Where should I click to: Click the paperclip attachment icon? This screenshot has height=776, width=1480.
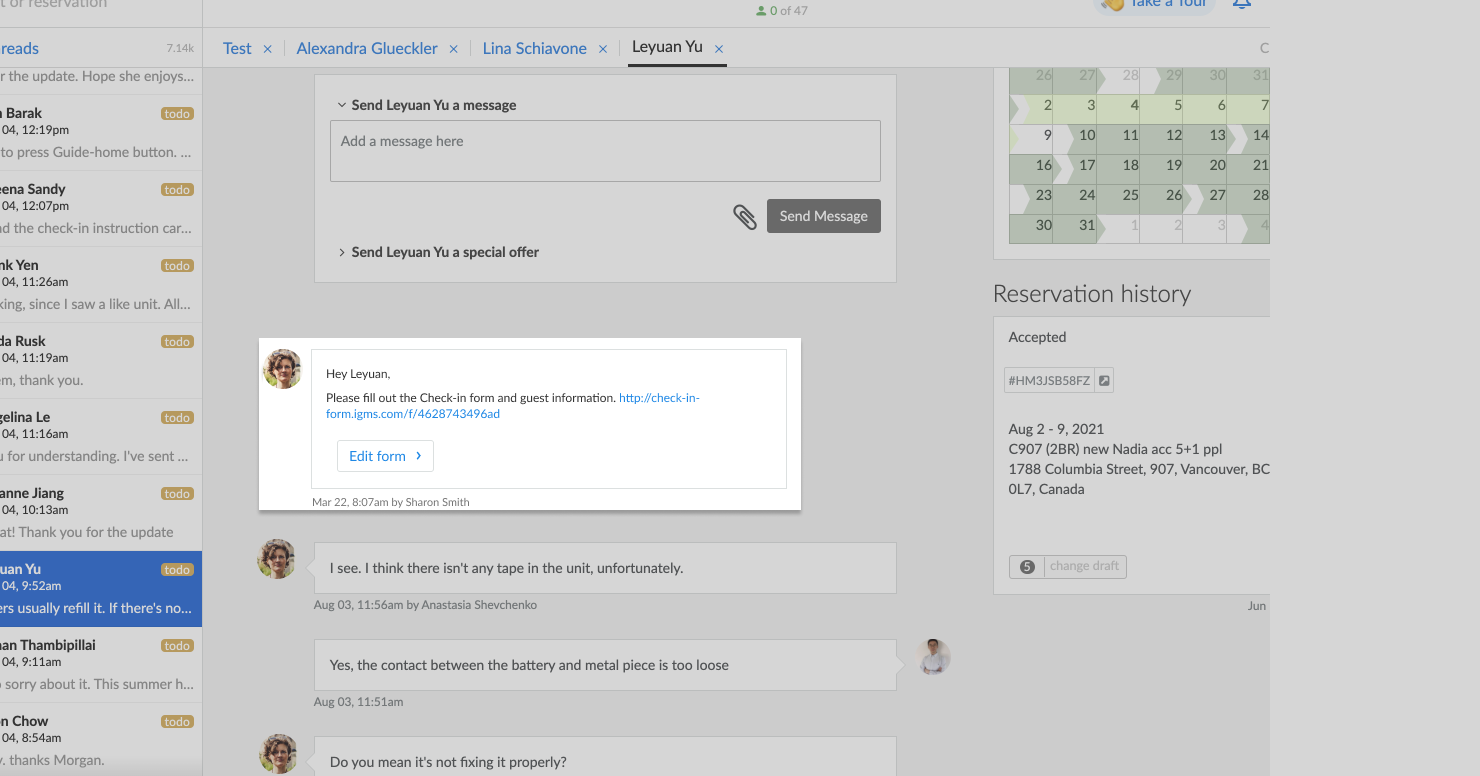coord(745,217)
